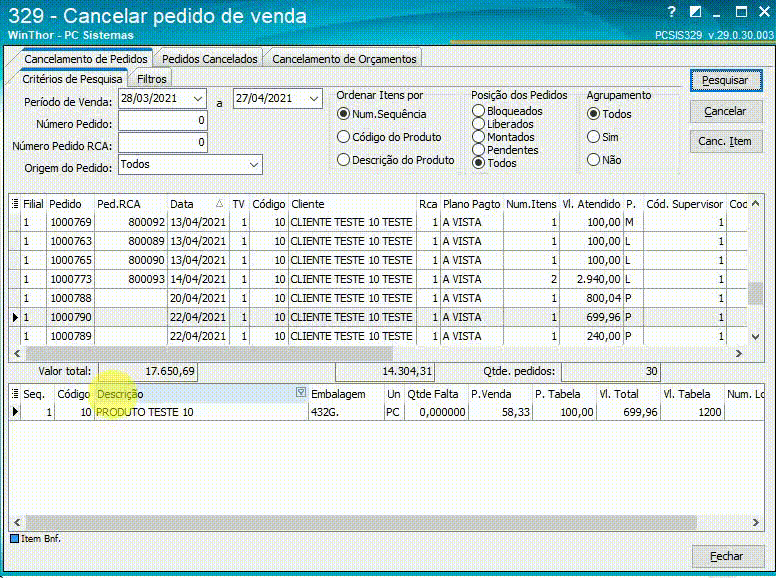The height and width of the screenshot is (578, 776).
Task: Select item row PRODUTO TESTE 10
Action: (x=386, y=412)
